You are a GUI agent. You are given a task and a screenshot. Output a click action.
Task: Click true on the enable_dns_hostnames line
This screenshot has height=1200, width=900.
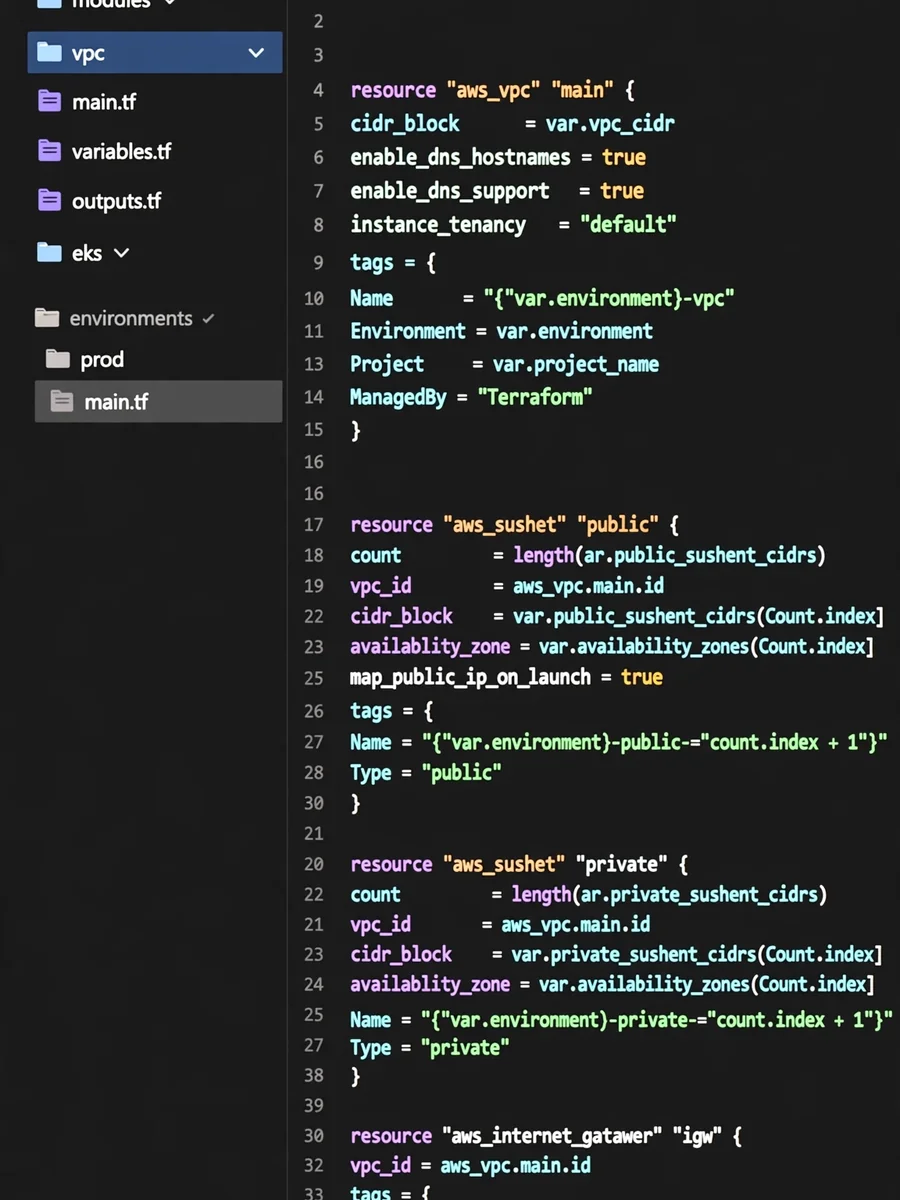624,157
